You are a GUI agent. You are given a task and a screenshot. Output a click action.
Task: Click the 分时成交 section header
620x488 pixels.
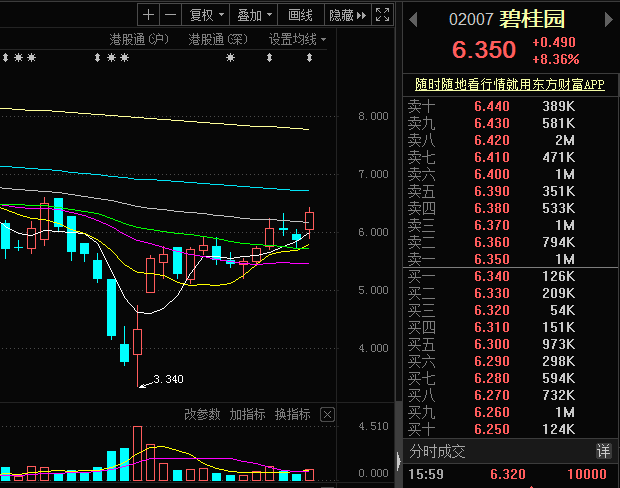click(437, 451)
